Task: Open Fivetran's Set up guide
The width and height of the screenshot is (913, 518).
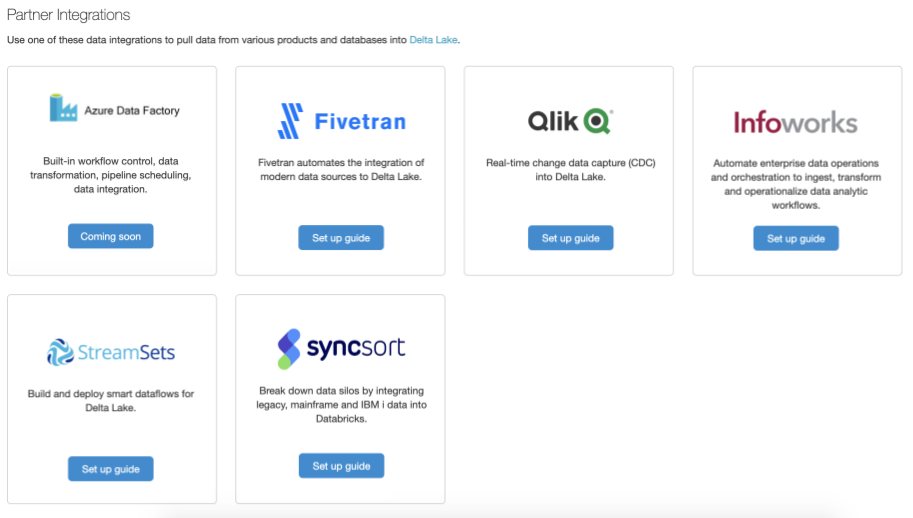Action: coord(341,238)
